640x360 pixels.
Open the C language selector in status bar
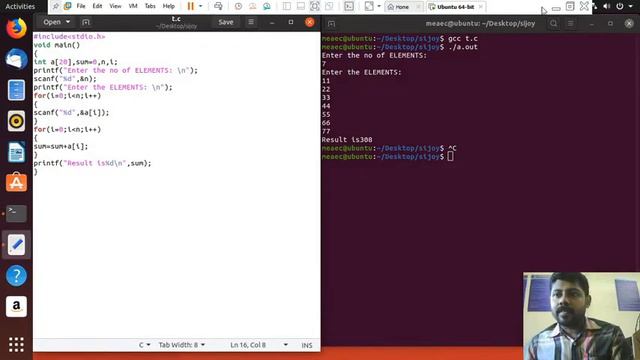pyautogui.click(x=144, y=345)
